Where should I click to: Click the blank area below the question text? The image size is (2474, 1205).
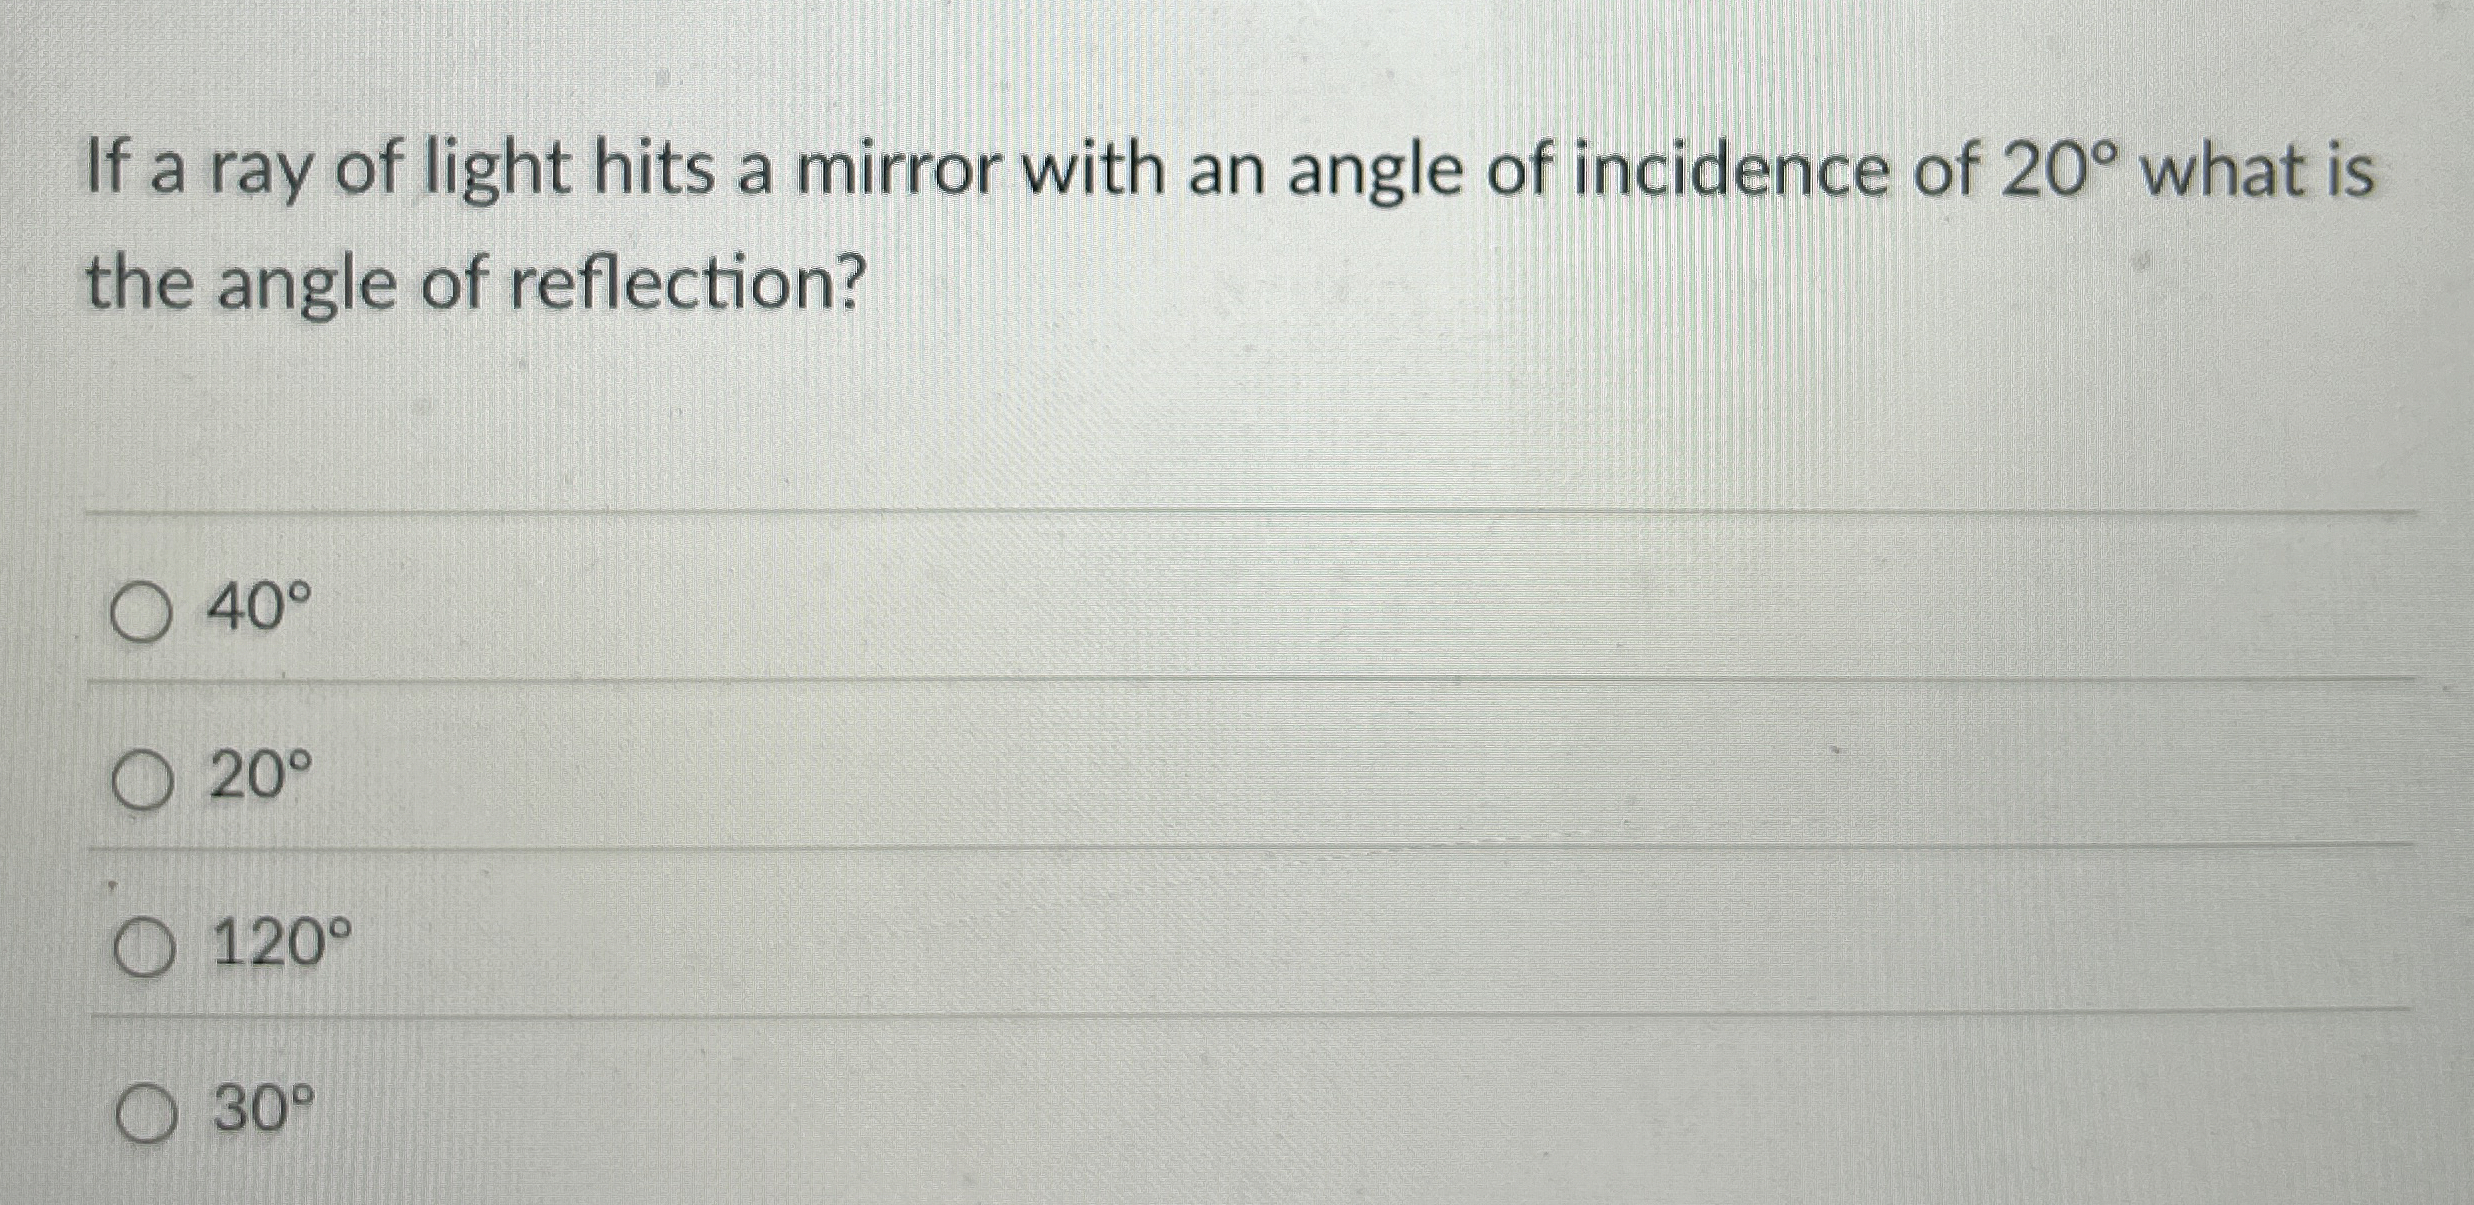click(x=1200, y=410)
